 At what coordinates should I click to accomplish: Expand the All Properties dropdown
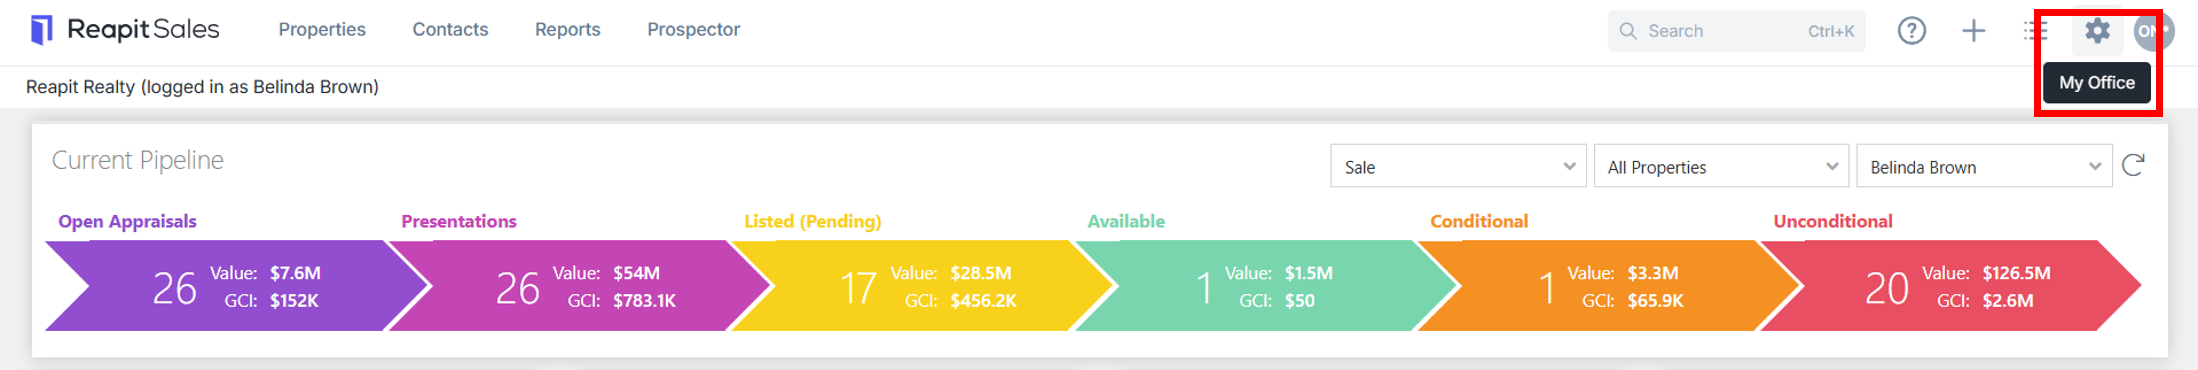(x=1721, y=166)
